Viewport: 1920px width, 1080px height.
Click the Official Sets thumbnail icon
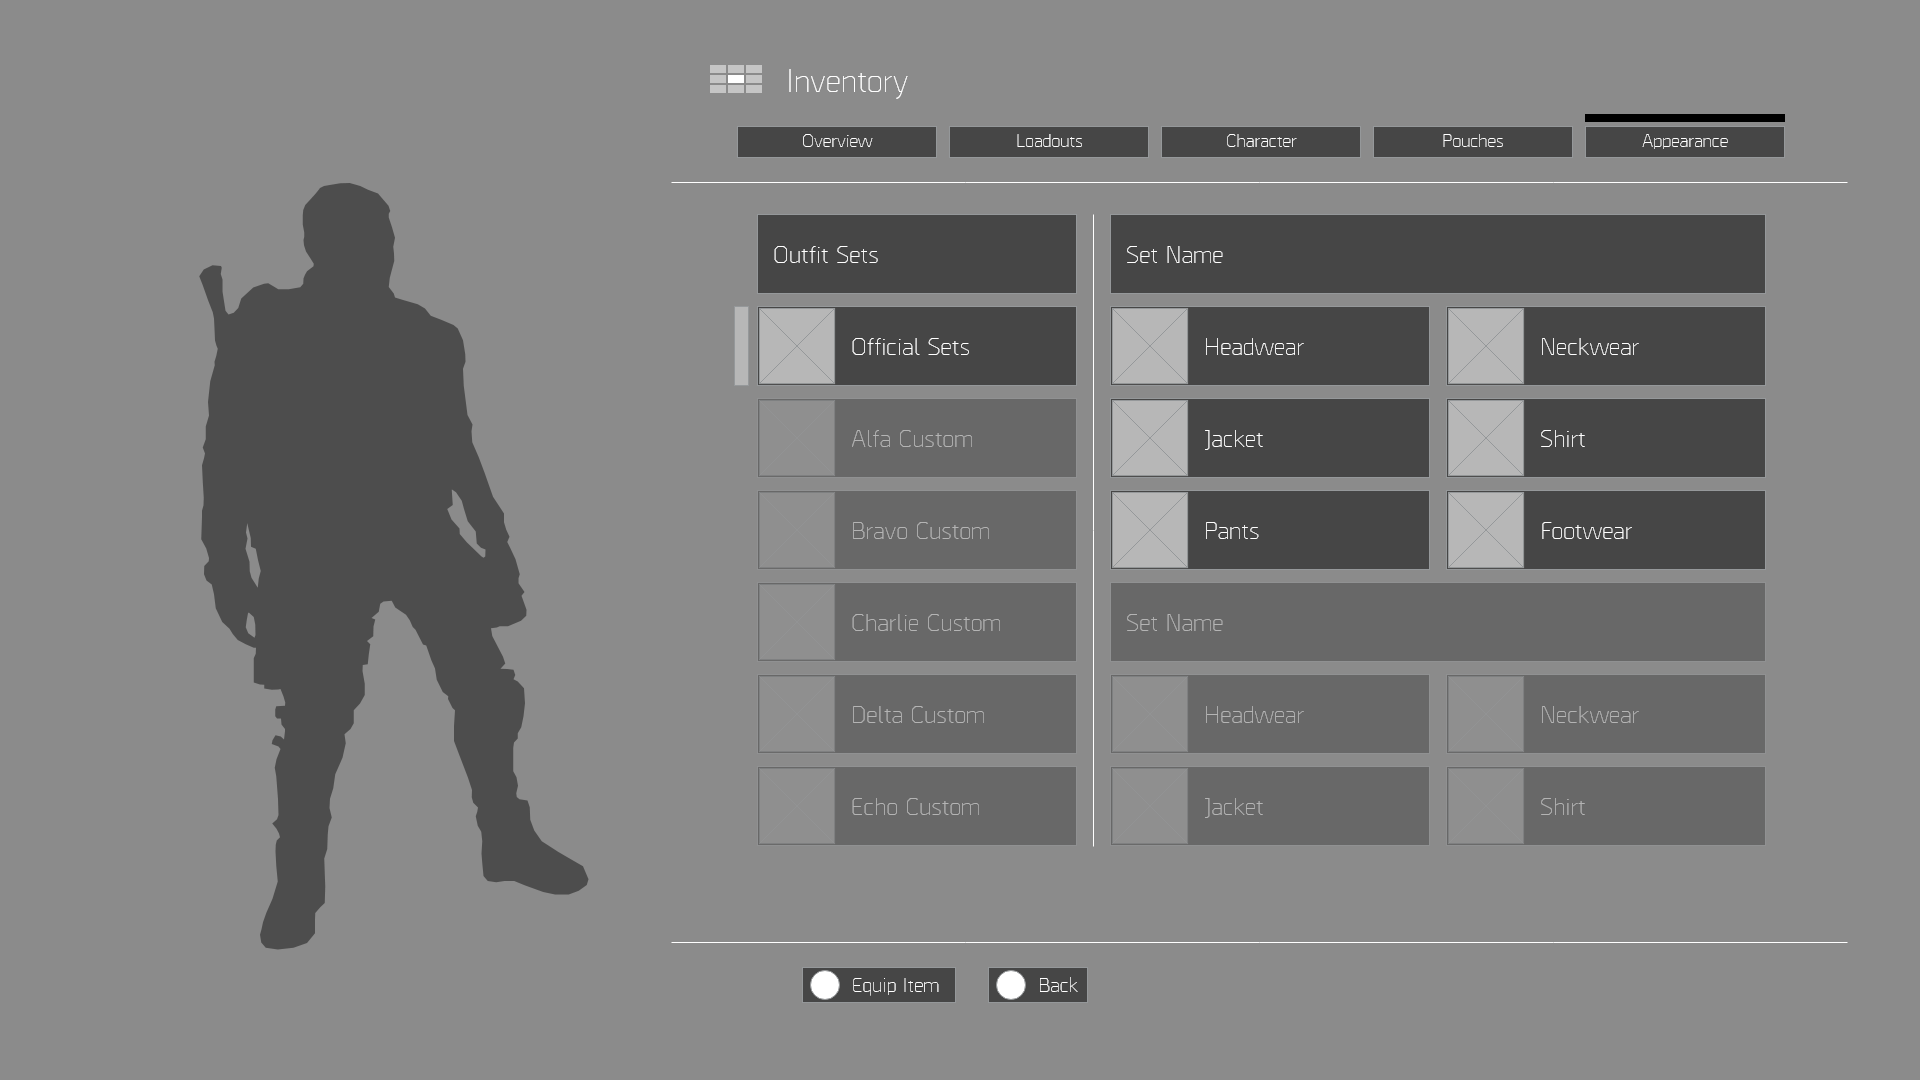(797, 346)
